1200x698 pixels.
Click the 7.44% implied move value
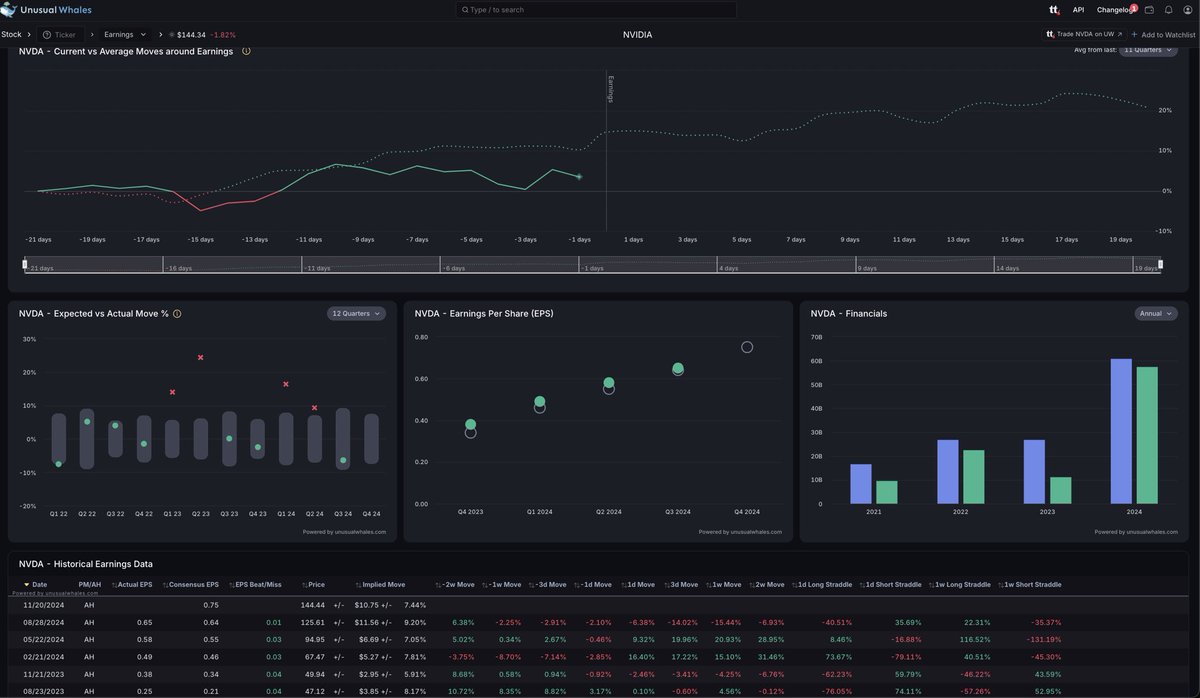click(415, 605)
